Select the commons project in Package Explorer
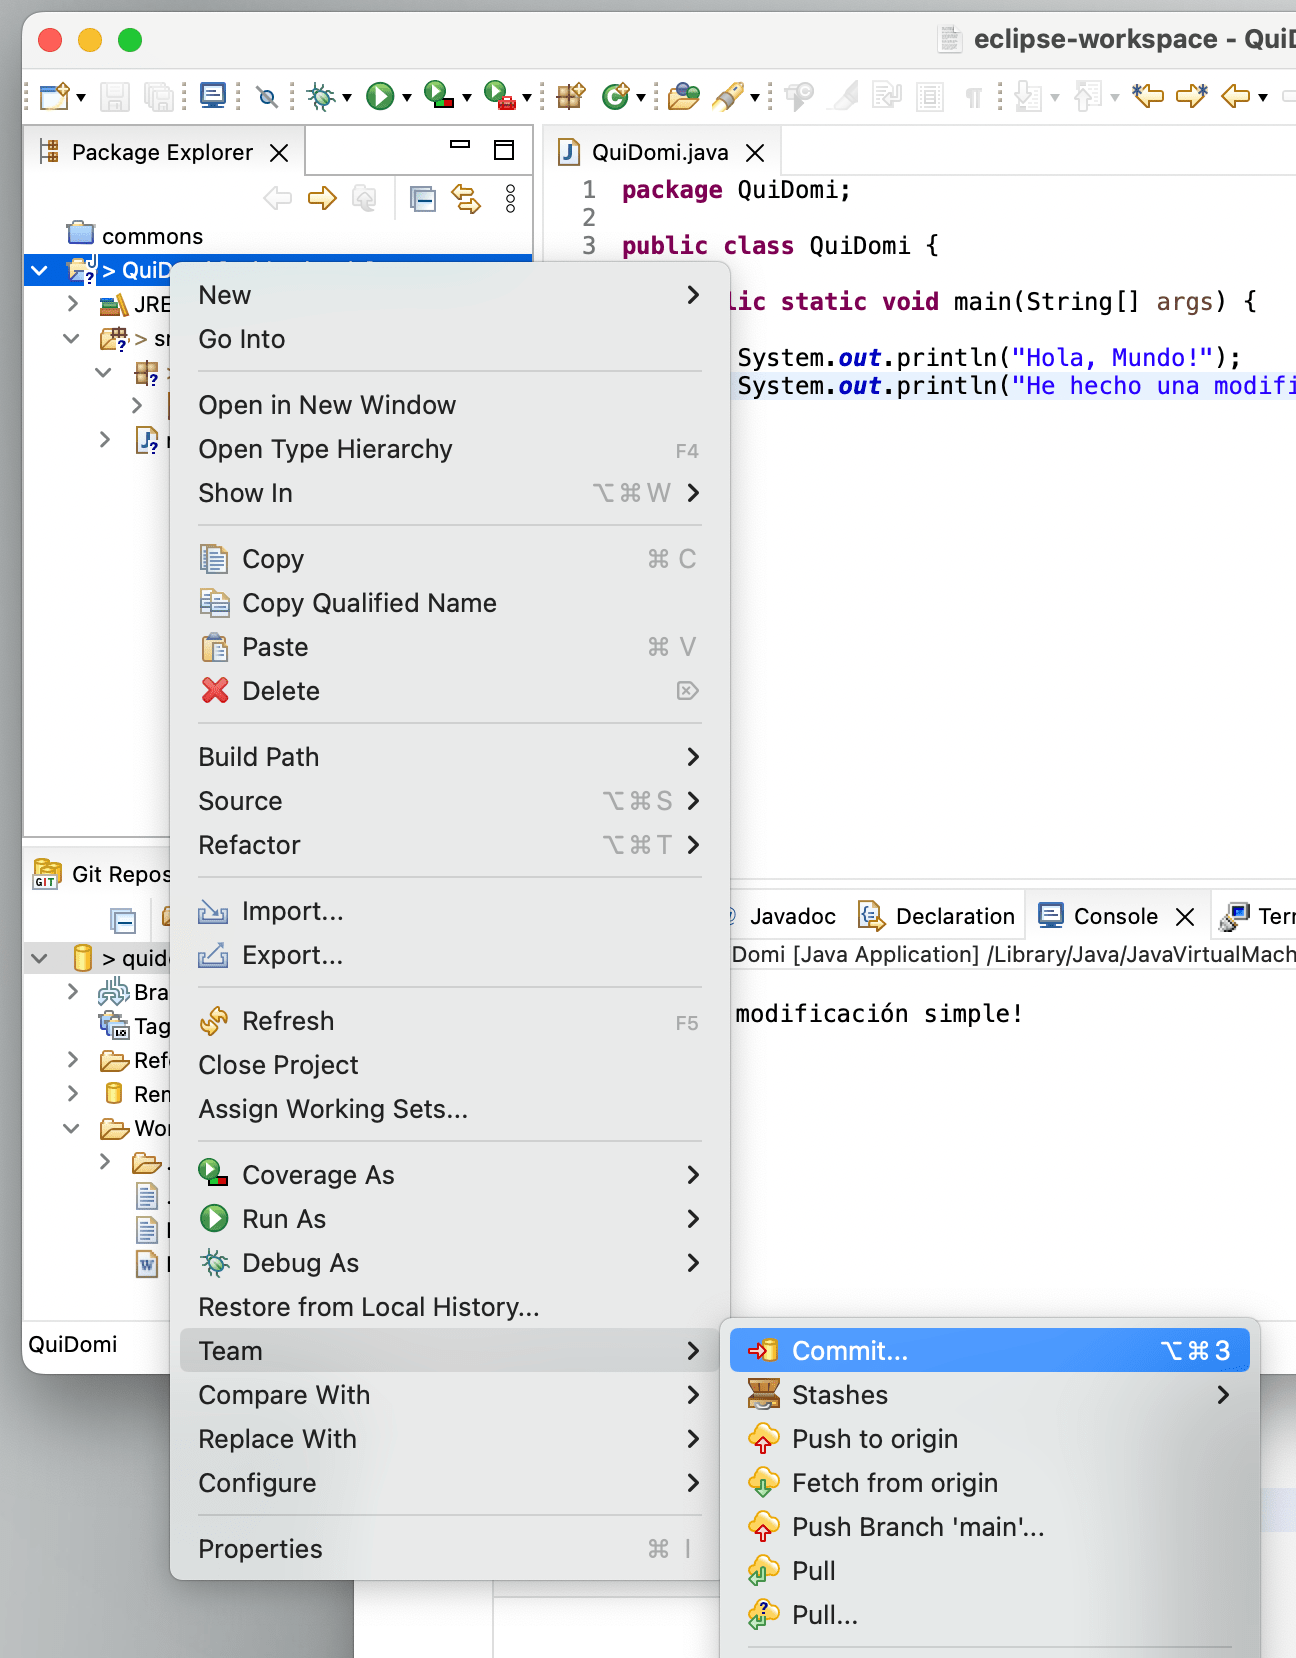The width and height of the screenshot is (1296, 1658). click(x=135, y=236)
